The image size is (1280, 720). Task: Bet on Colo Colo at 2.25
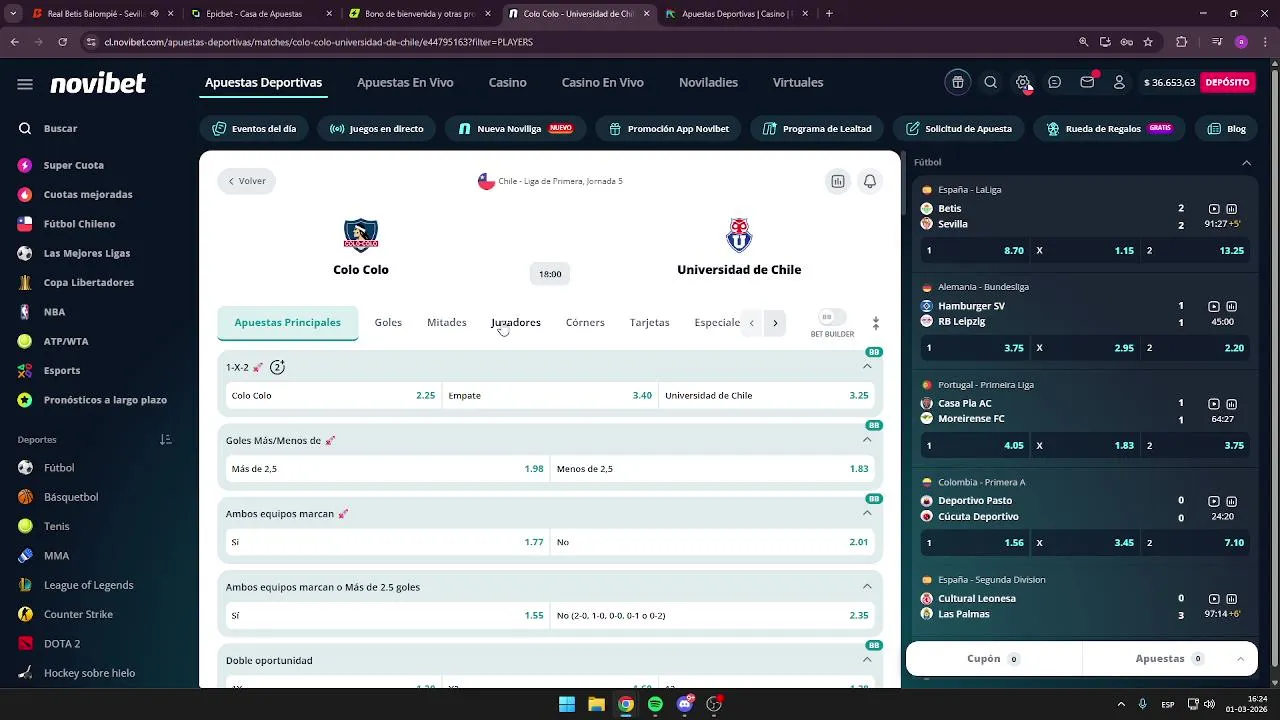tap(333, 396)
